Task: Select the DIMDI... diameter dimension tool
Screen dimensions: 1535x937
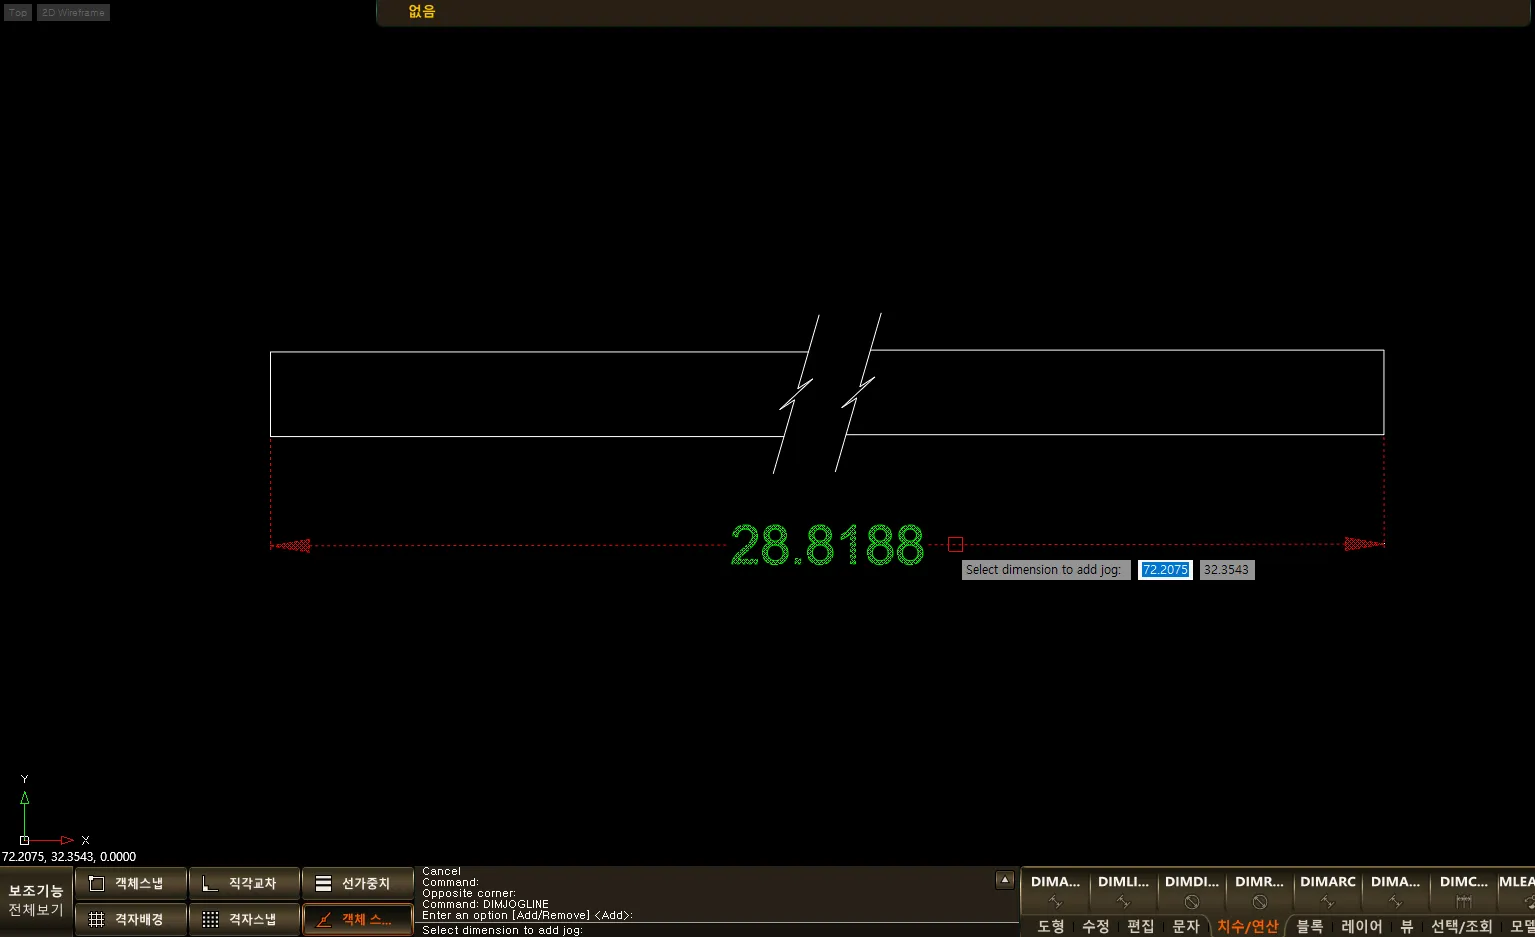Action: [x=1191, y=891]
